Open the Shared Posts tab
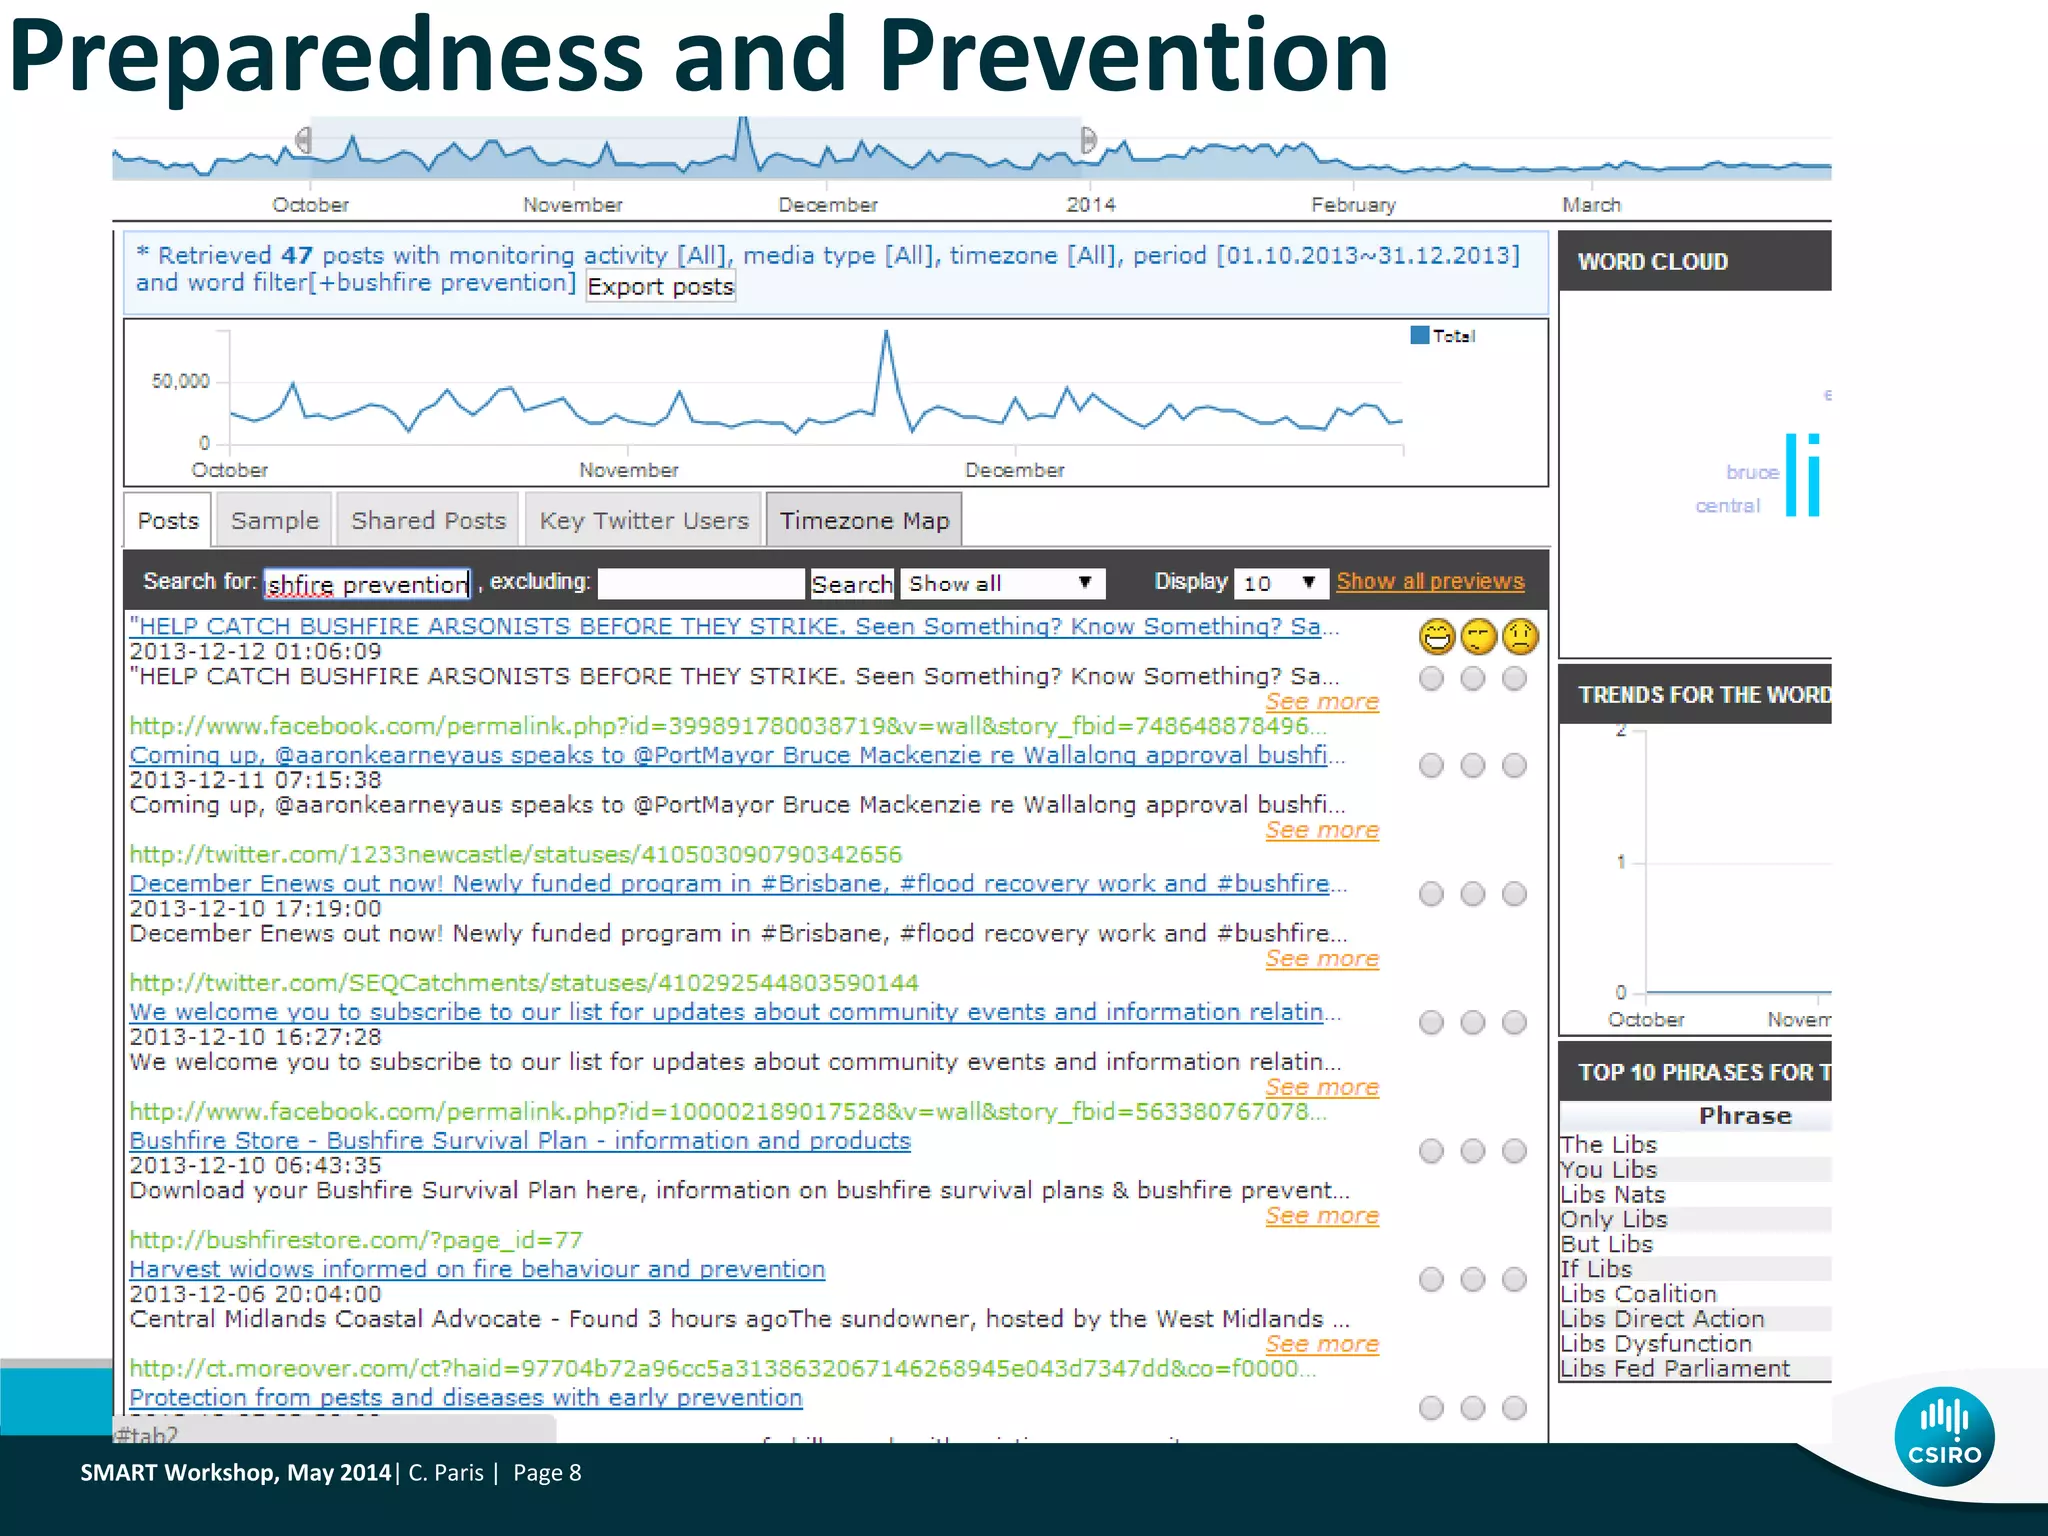 tap(428, 520)
